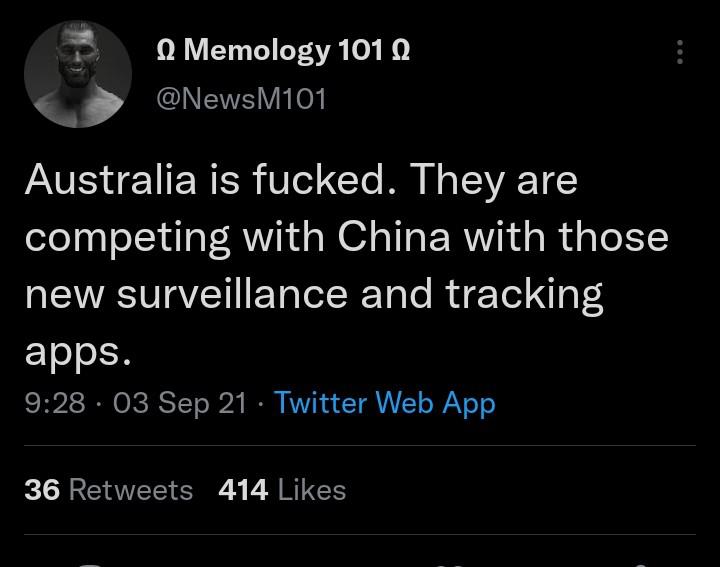720x567 pixels.
Task: Click the 9:28 timestamp
Action: coord(54,403)
